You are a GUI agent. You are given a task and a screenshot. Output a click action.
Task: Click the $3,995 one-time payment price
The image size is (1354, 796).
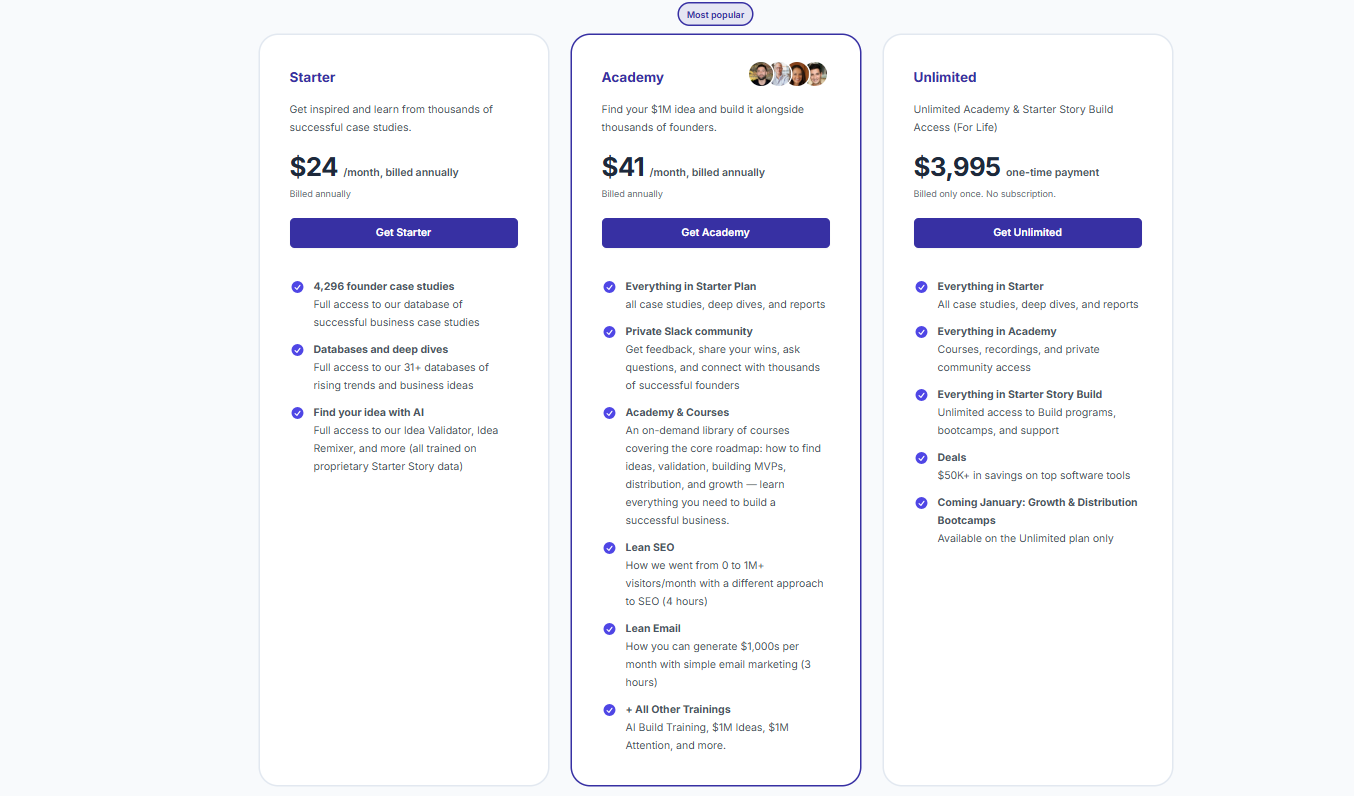tap(957, 167)
